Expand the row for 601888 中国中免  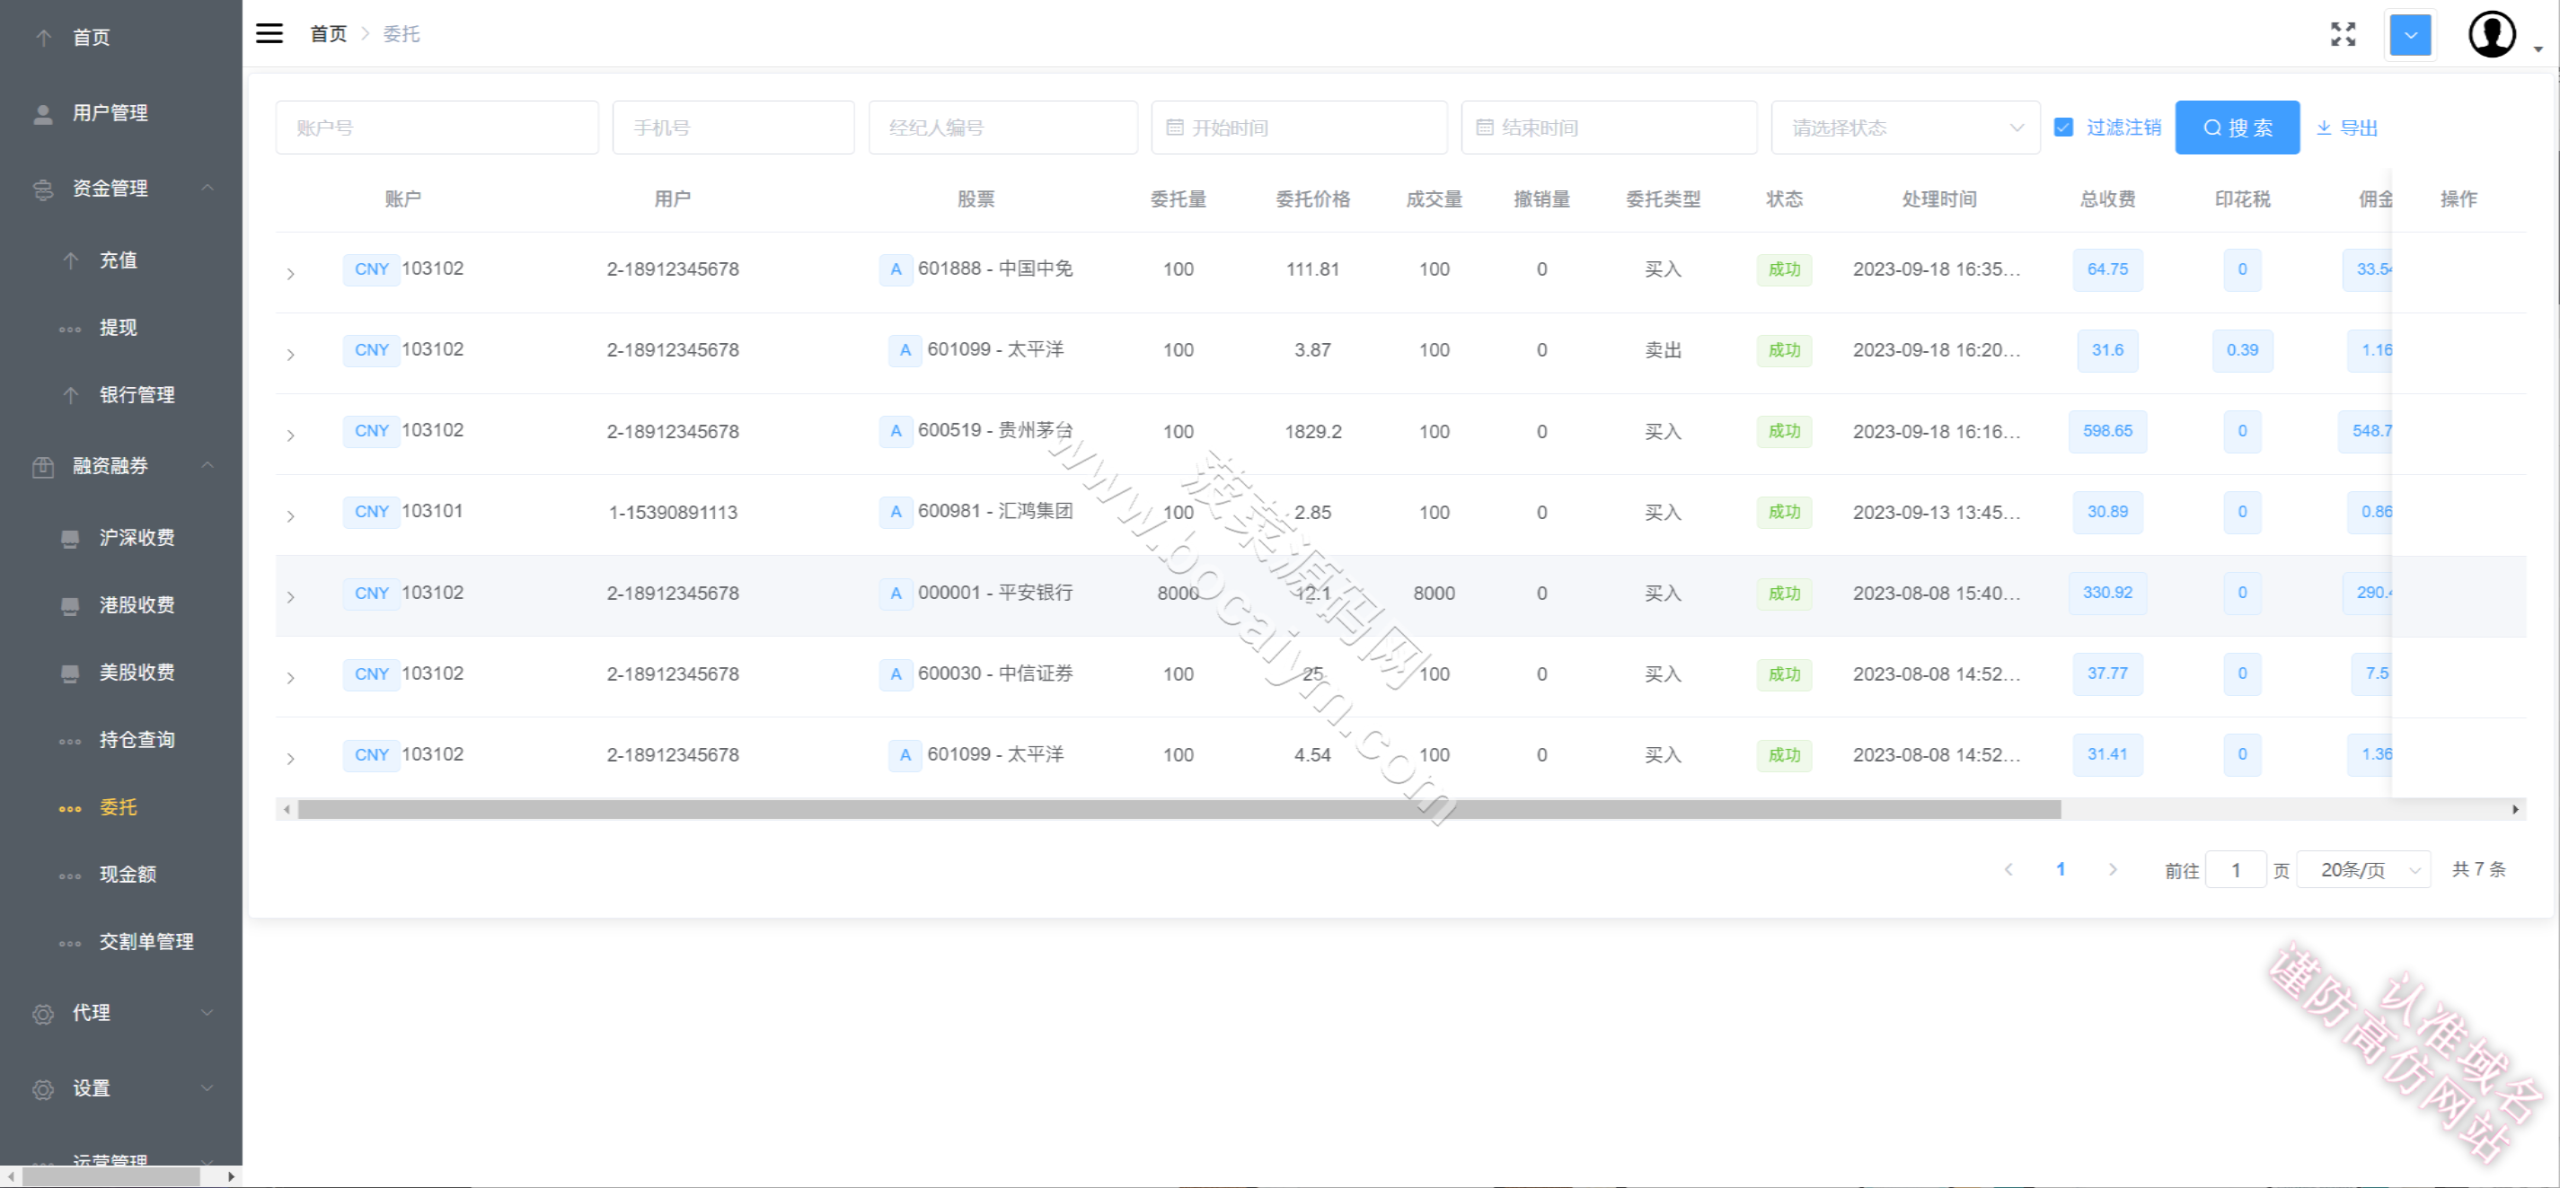pos(290,273)
